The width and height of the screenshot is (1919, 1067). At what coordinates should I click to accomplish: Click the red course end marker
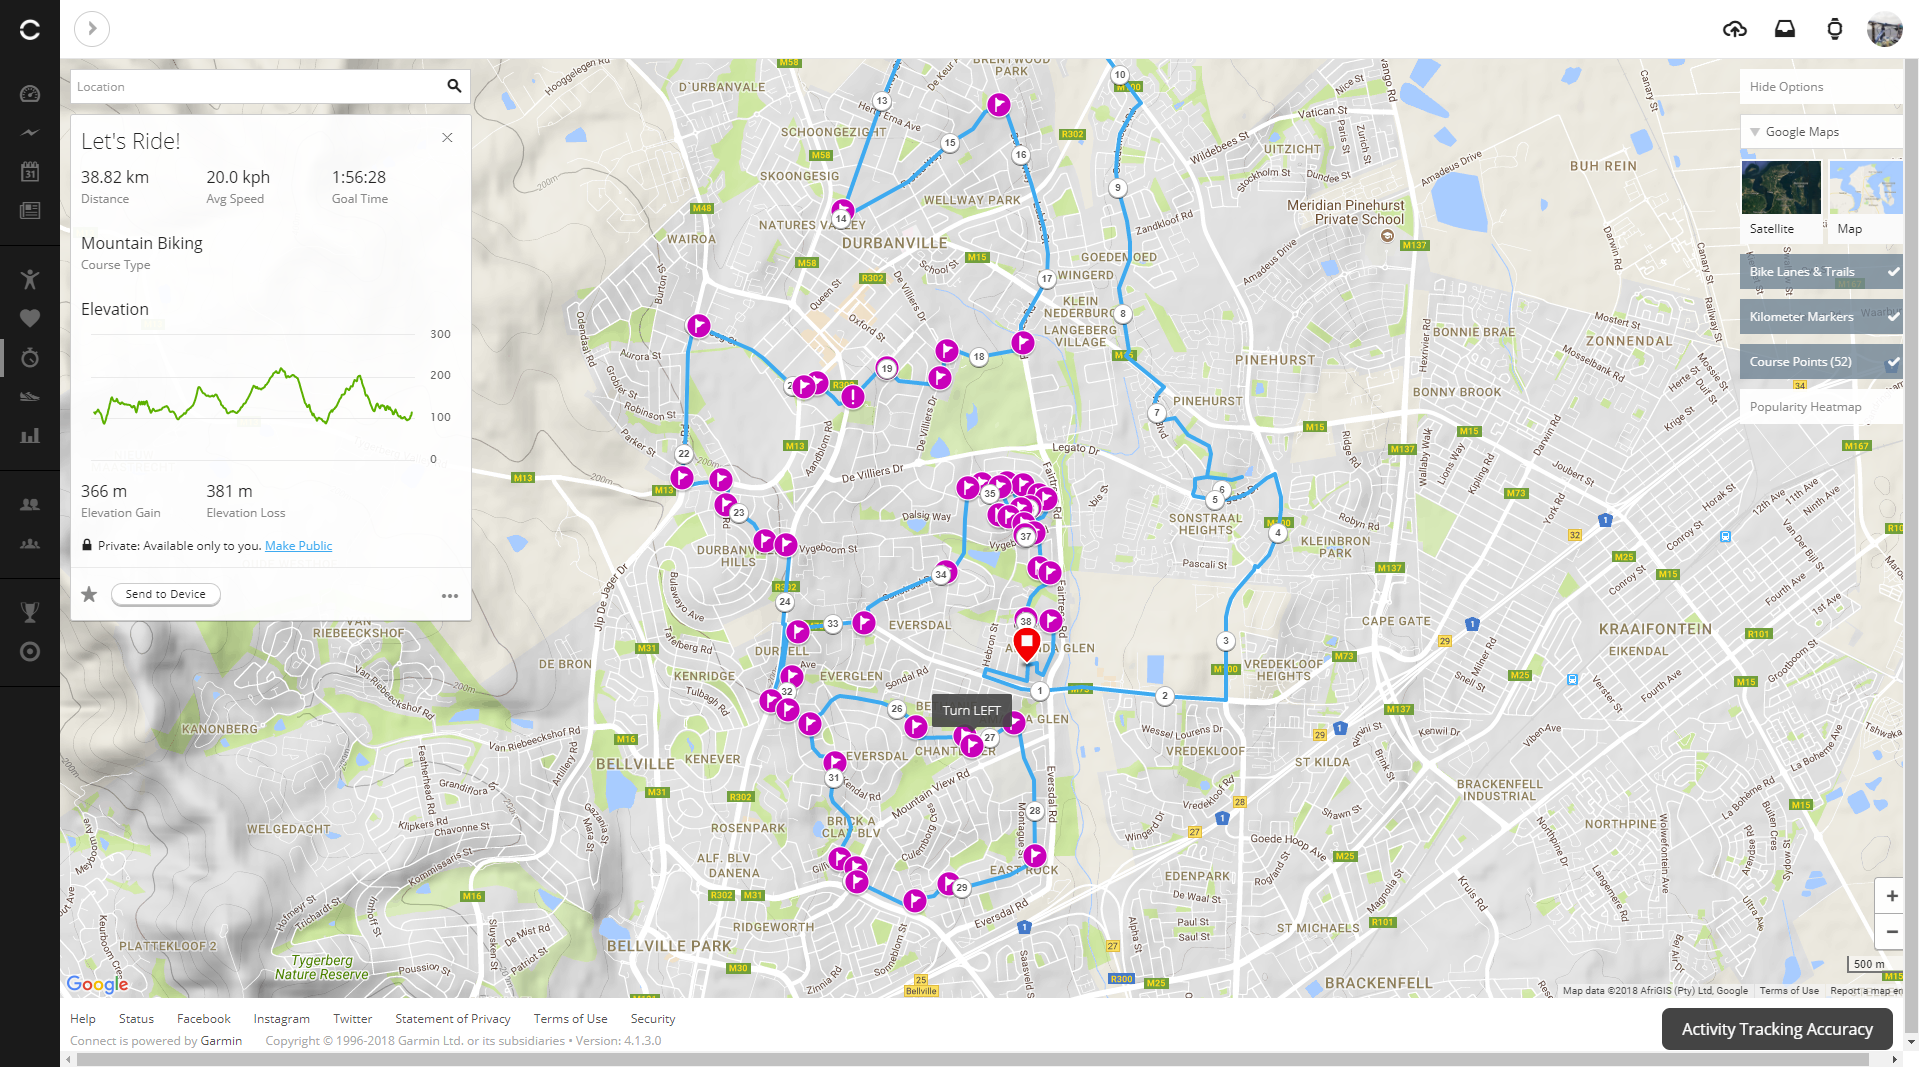pos(1027,644)
